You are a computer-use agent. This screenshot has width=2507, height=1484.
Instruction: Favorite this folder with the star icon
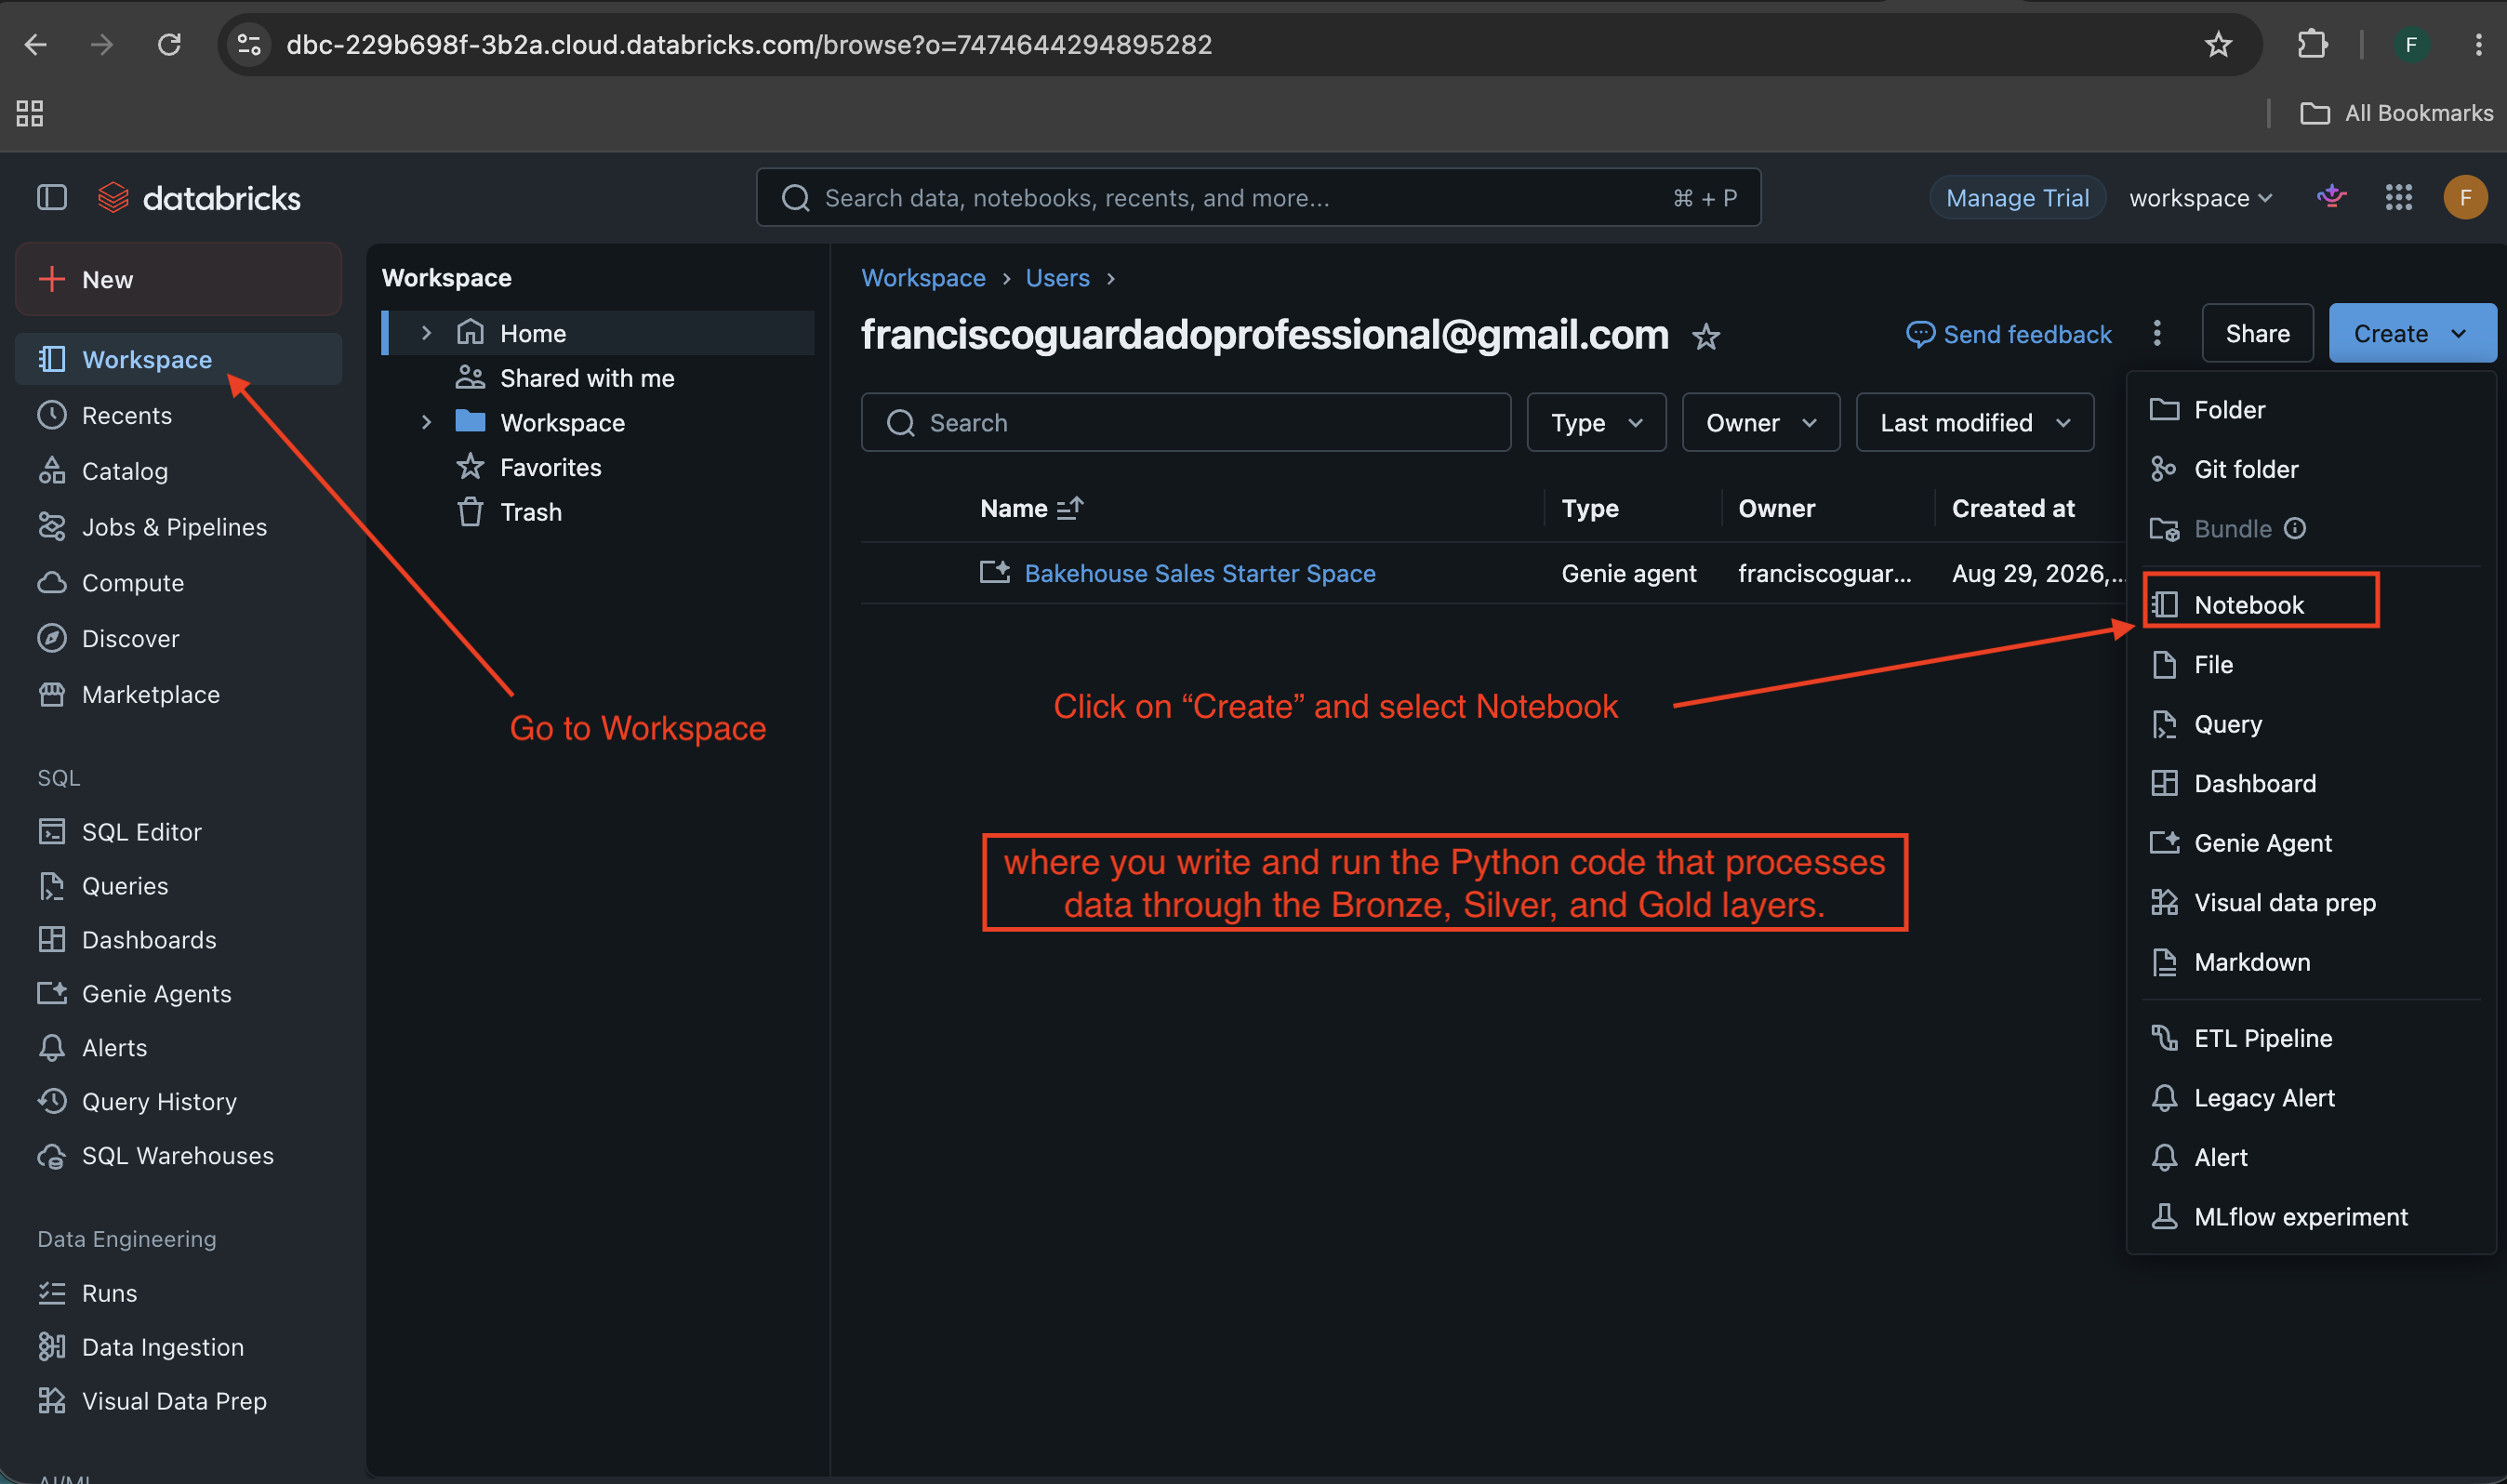pyautogui.click(x=1706, y=336)
